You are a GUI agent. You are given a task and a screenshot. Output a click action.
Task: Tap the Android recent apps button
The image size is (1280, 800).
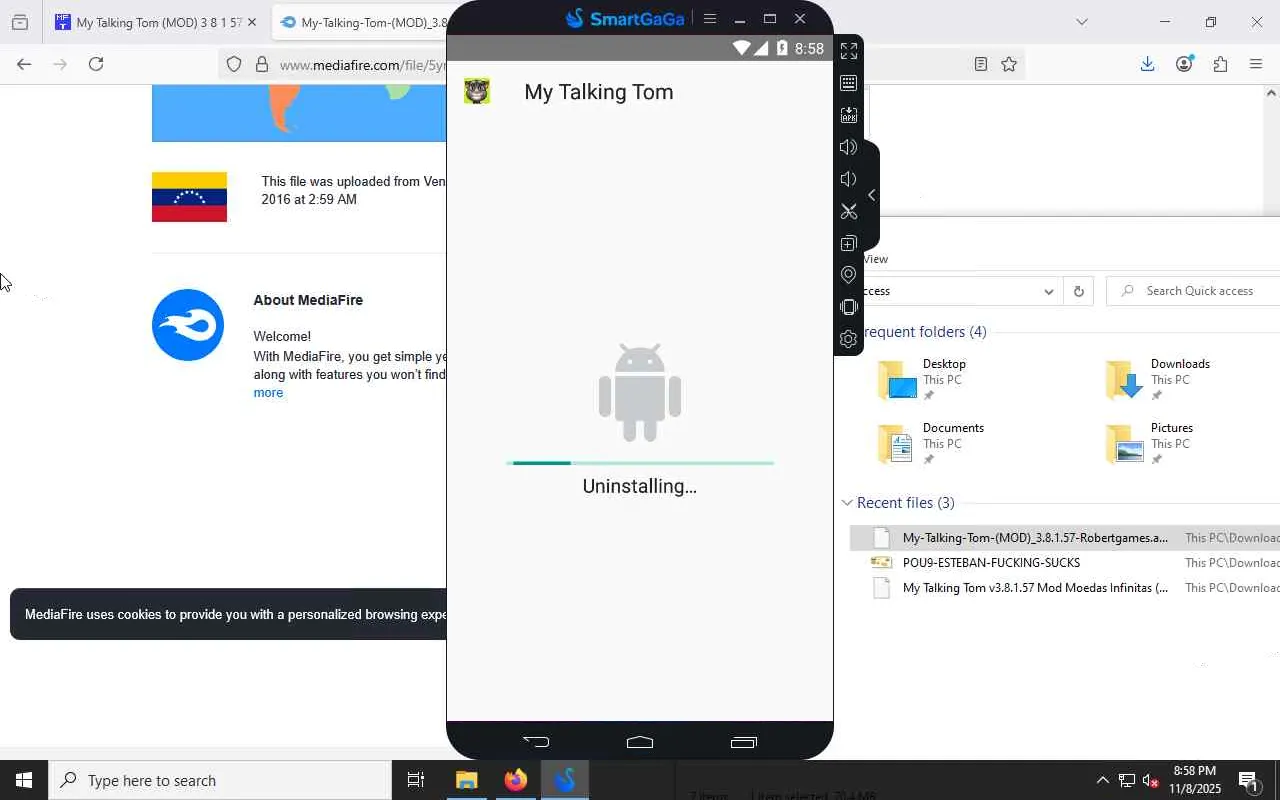coord(744,741)
